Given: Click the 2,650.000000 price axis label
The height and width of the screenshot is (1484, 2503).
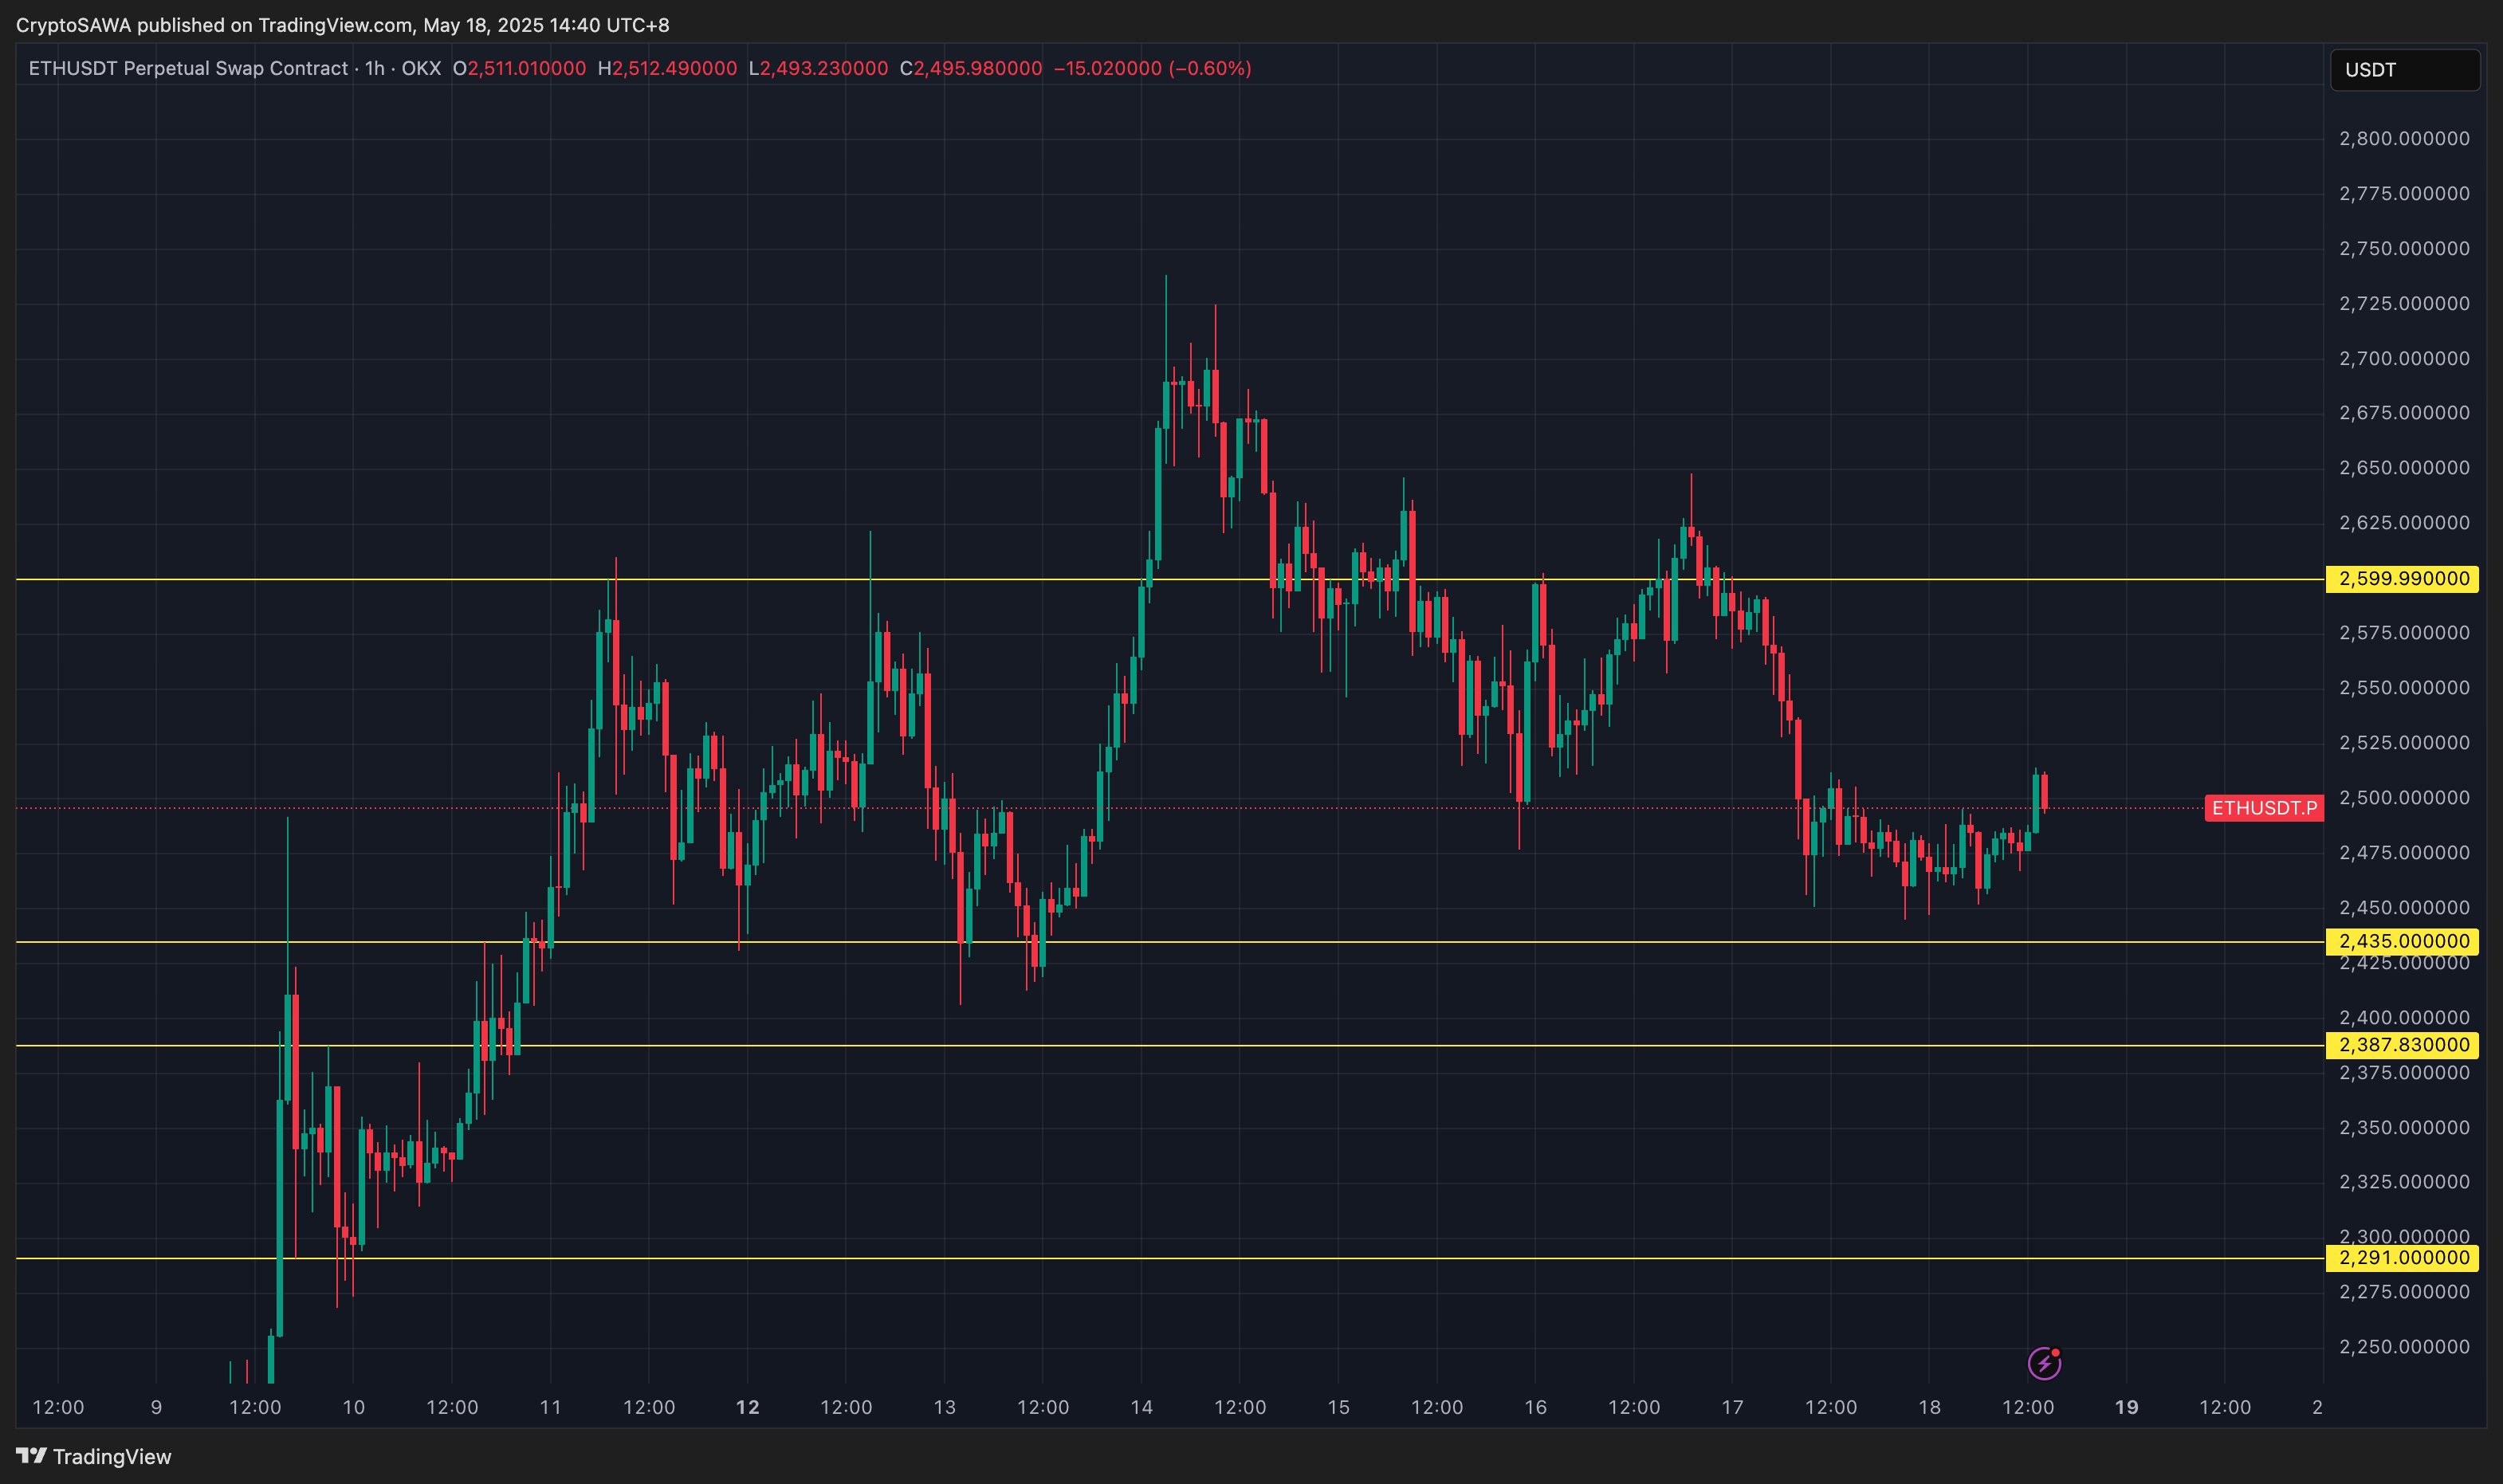Looking at the screenshot, I should click(x=2404, y=468).
